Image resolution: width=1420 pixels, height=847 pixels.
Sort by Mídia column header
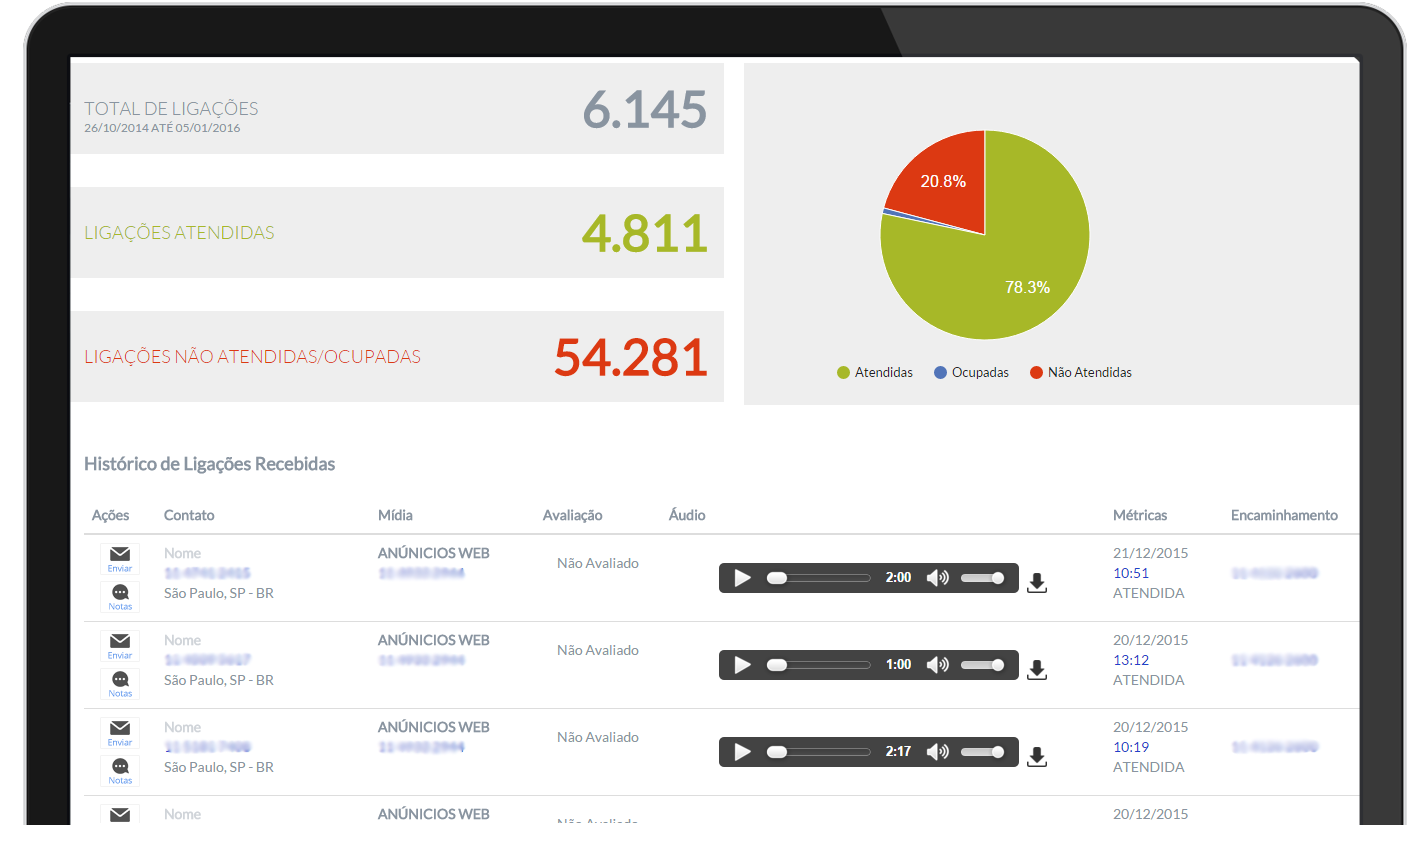(x=395, y=515)
